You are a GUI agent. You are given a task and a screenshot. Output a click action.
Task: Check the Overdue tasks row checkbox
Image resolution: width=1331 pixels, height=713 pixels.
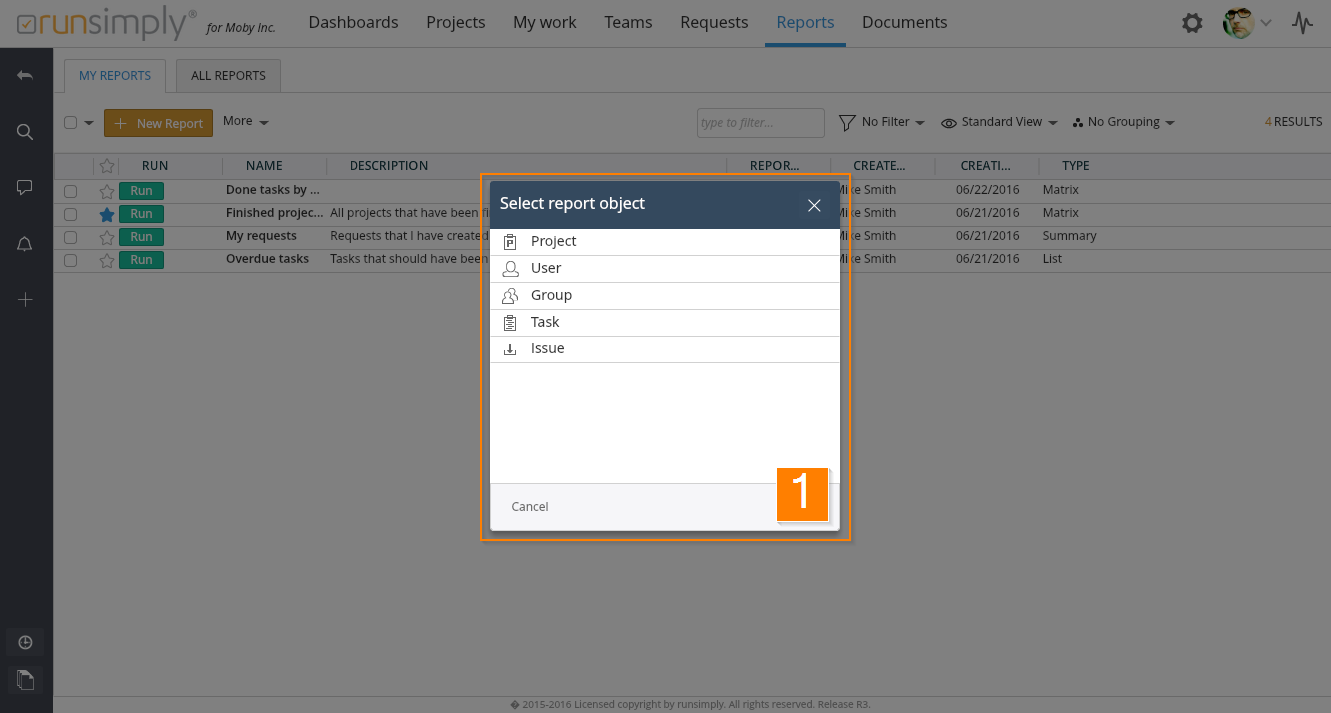point(71,260)
